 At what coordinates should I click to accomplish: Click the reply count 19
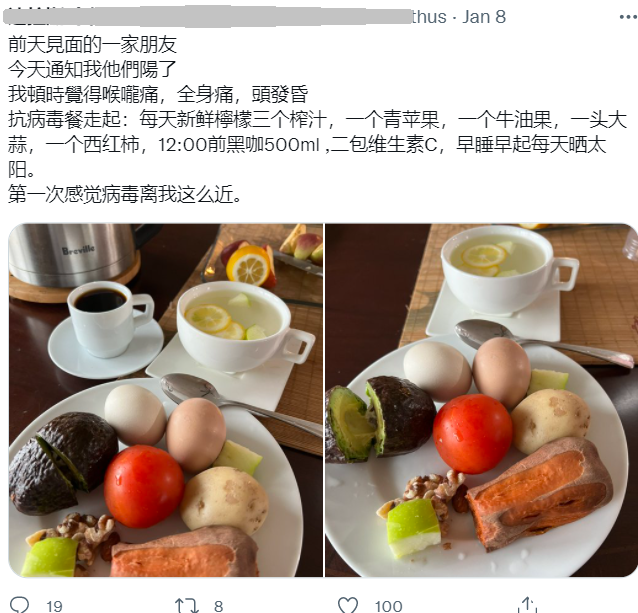54,606
